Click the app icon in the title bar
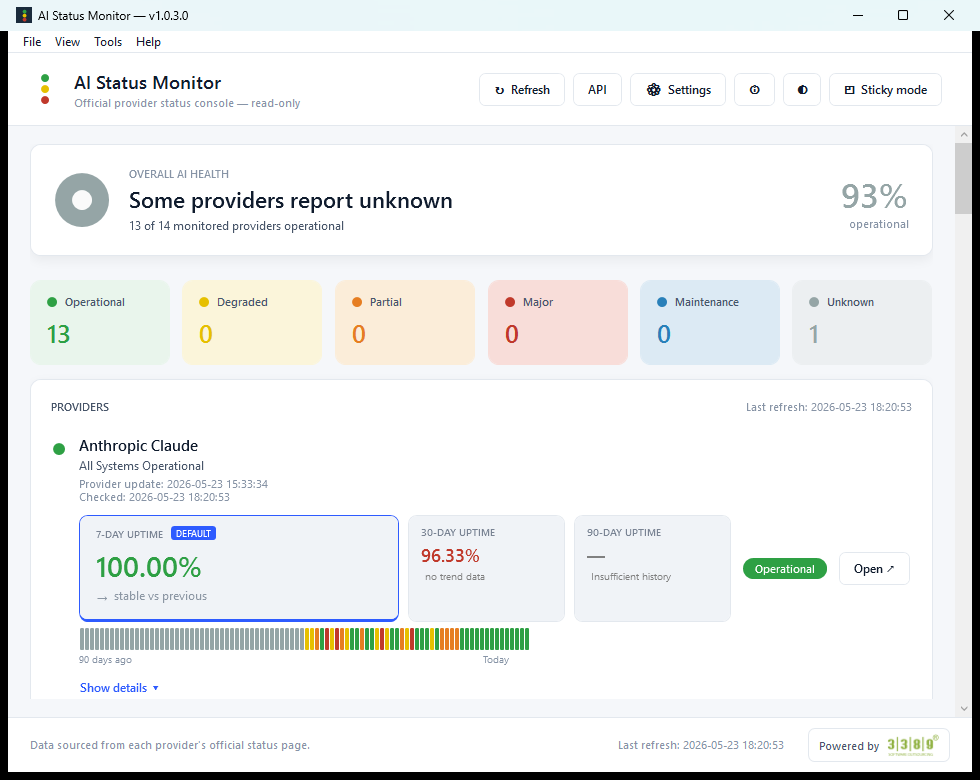The height and width of the screenshot is (780, 980). [x=24, y=15]
